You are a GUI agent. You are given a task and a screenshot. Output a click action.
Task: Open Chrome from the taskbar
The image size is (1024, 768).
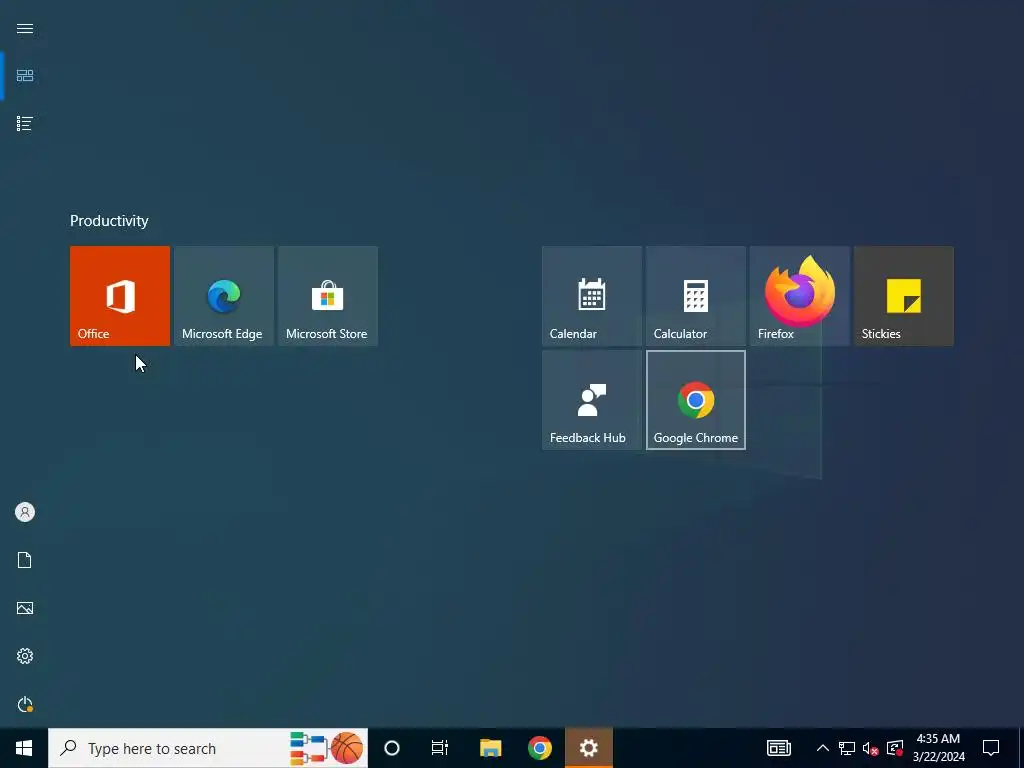point(540,748)
